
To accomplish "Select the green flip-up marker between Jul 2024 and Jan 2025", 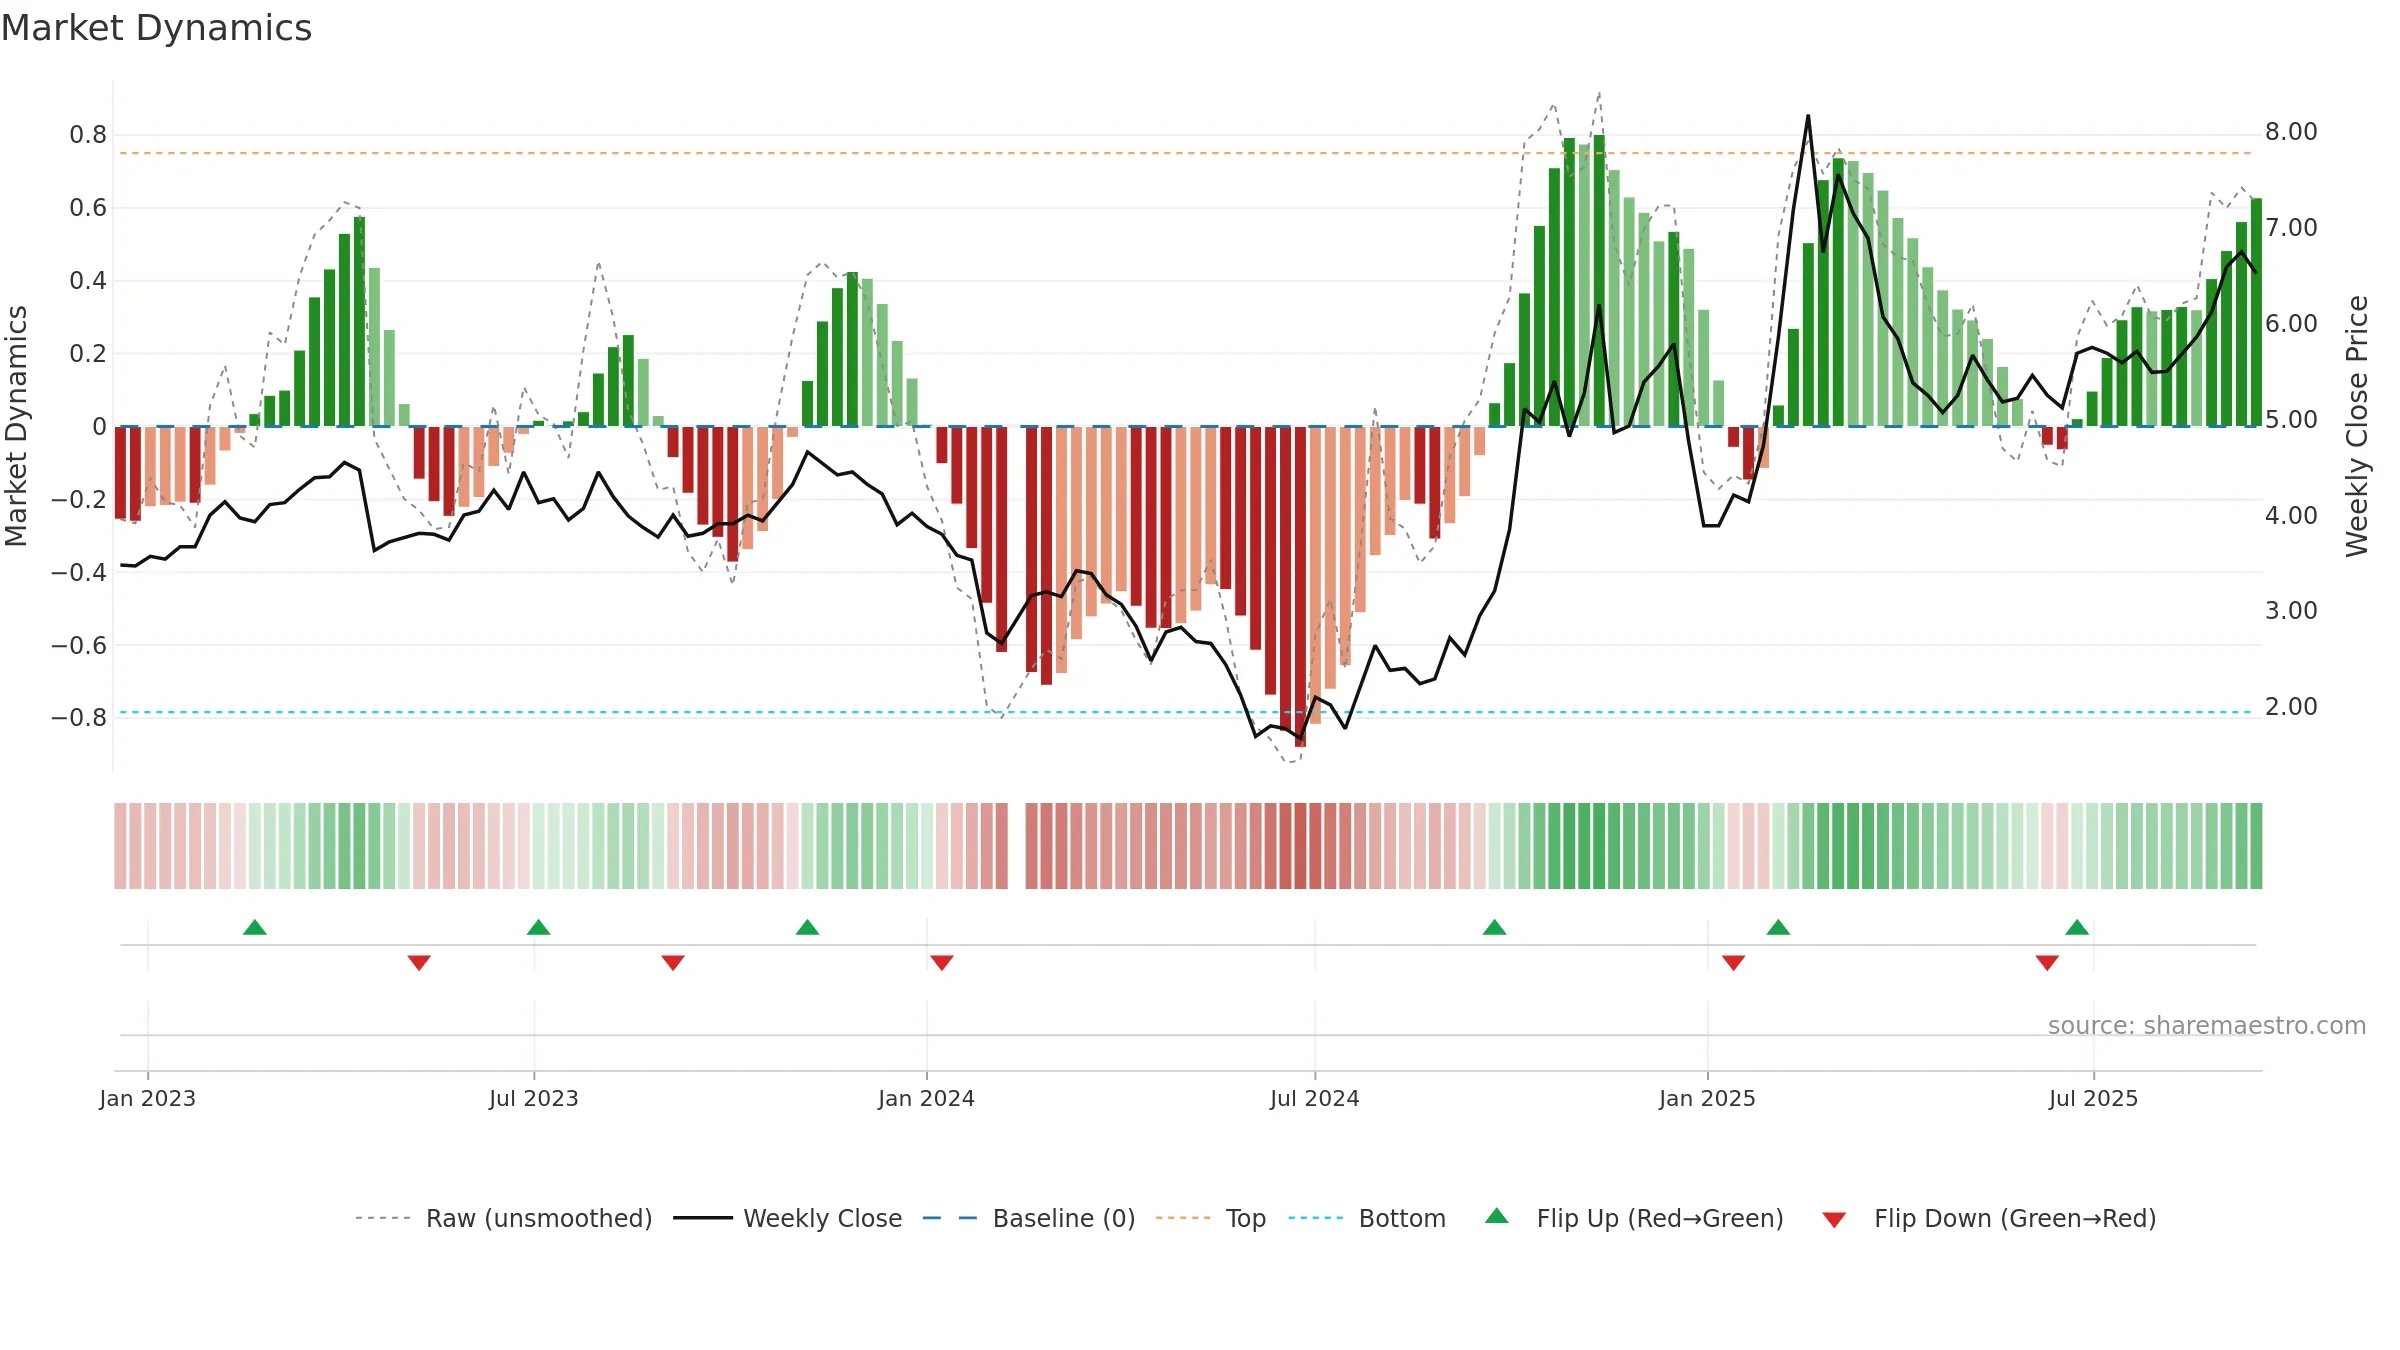I will (1495, 927).
